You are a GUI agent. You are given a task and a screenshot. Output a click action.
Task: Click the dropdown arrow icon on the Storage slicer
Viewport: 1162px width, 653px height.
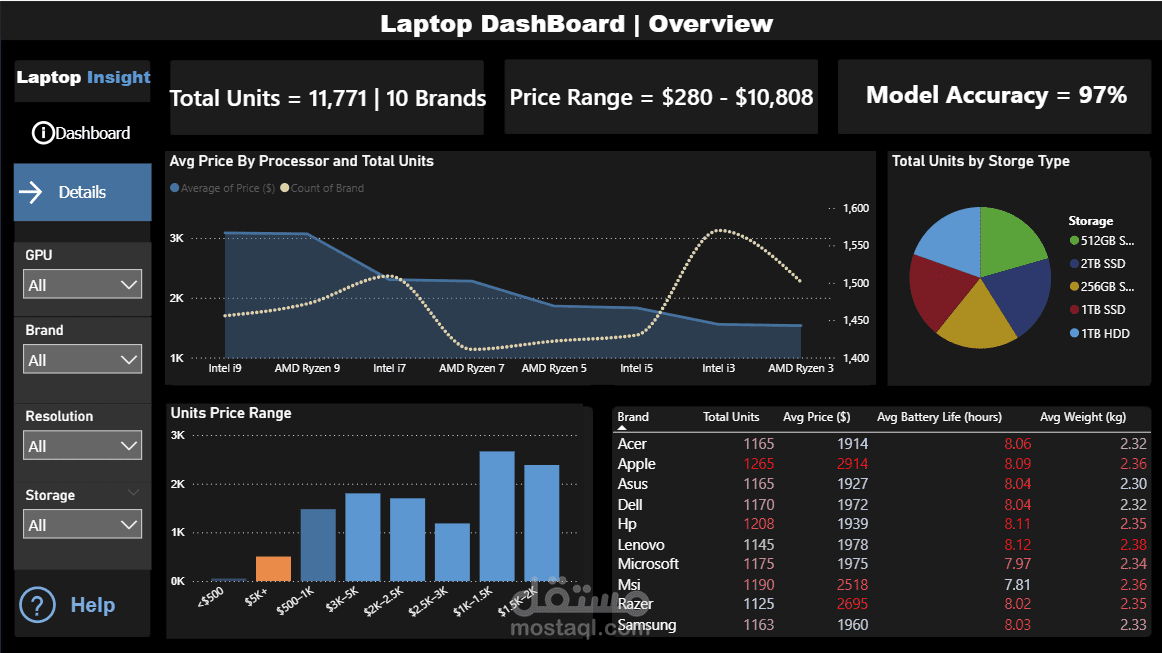tap(130, 524)
